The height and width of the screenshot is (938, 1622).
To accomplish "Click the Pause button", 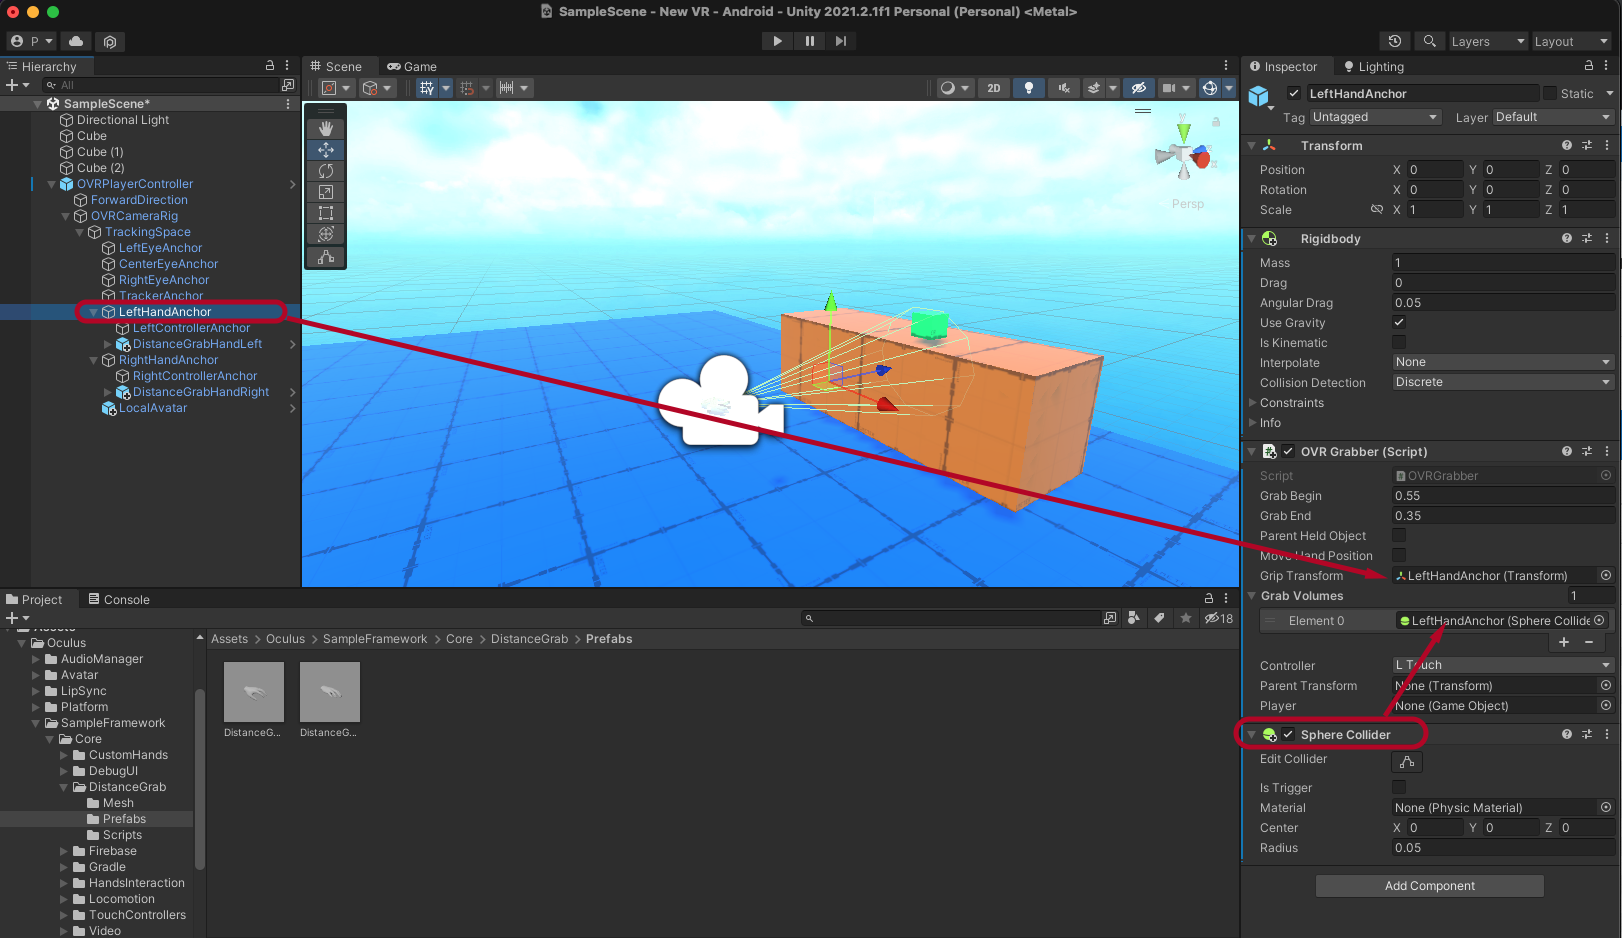I will coord(809,41).
